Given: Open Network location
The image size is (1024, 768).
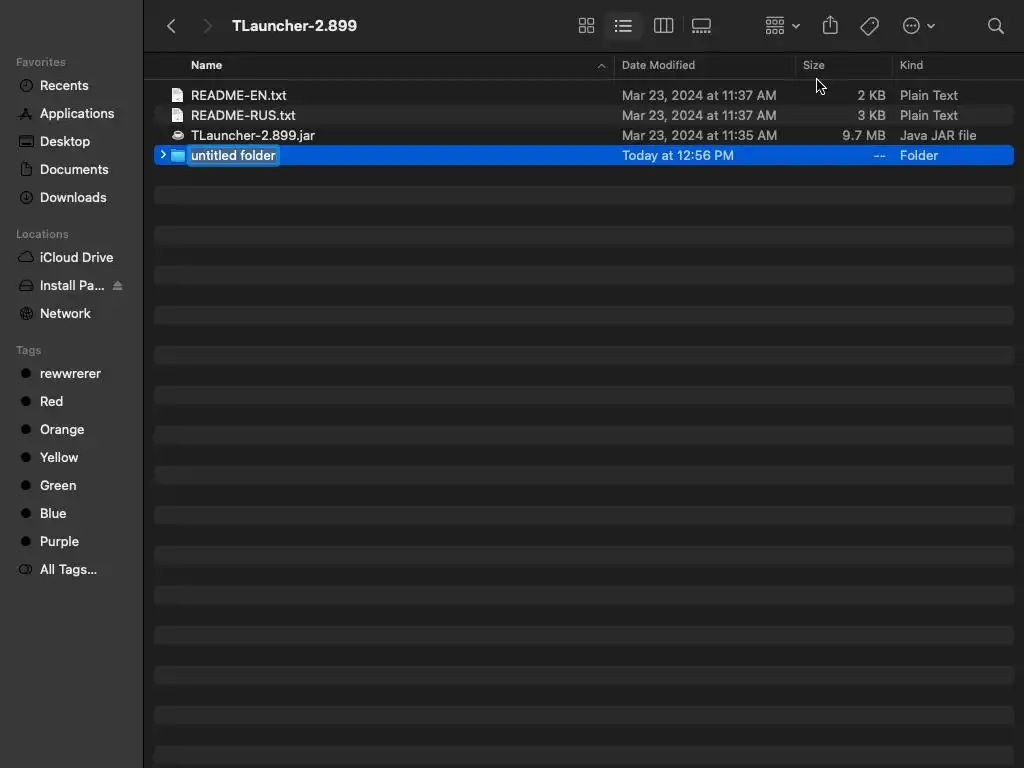Looking at the screenshot, I should click(65, 314).
